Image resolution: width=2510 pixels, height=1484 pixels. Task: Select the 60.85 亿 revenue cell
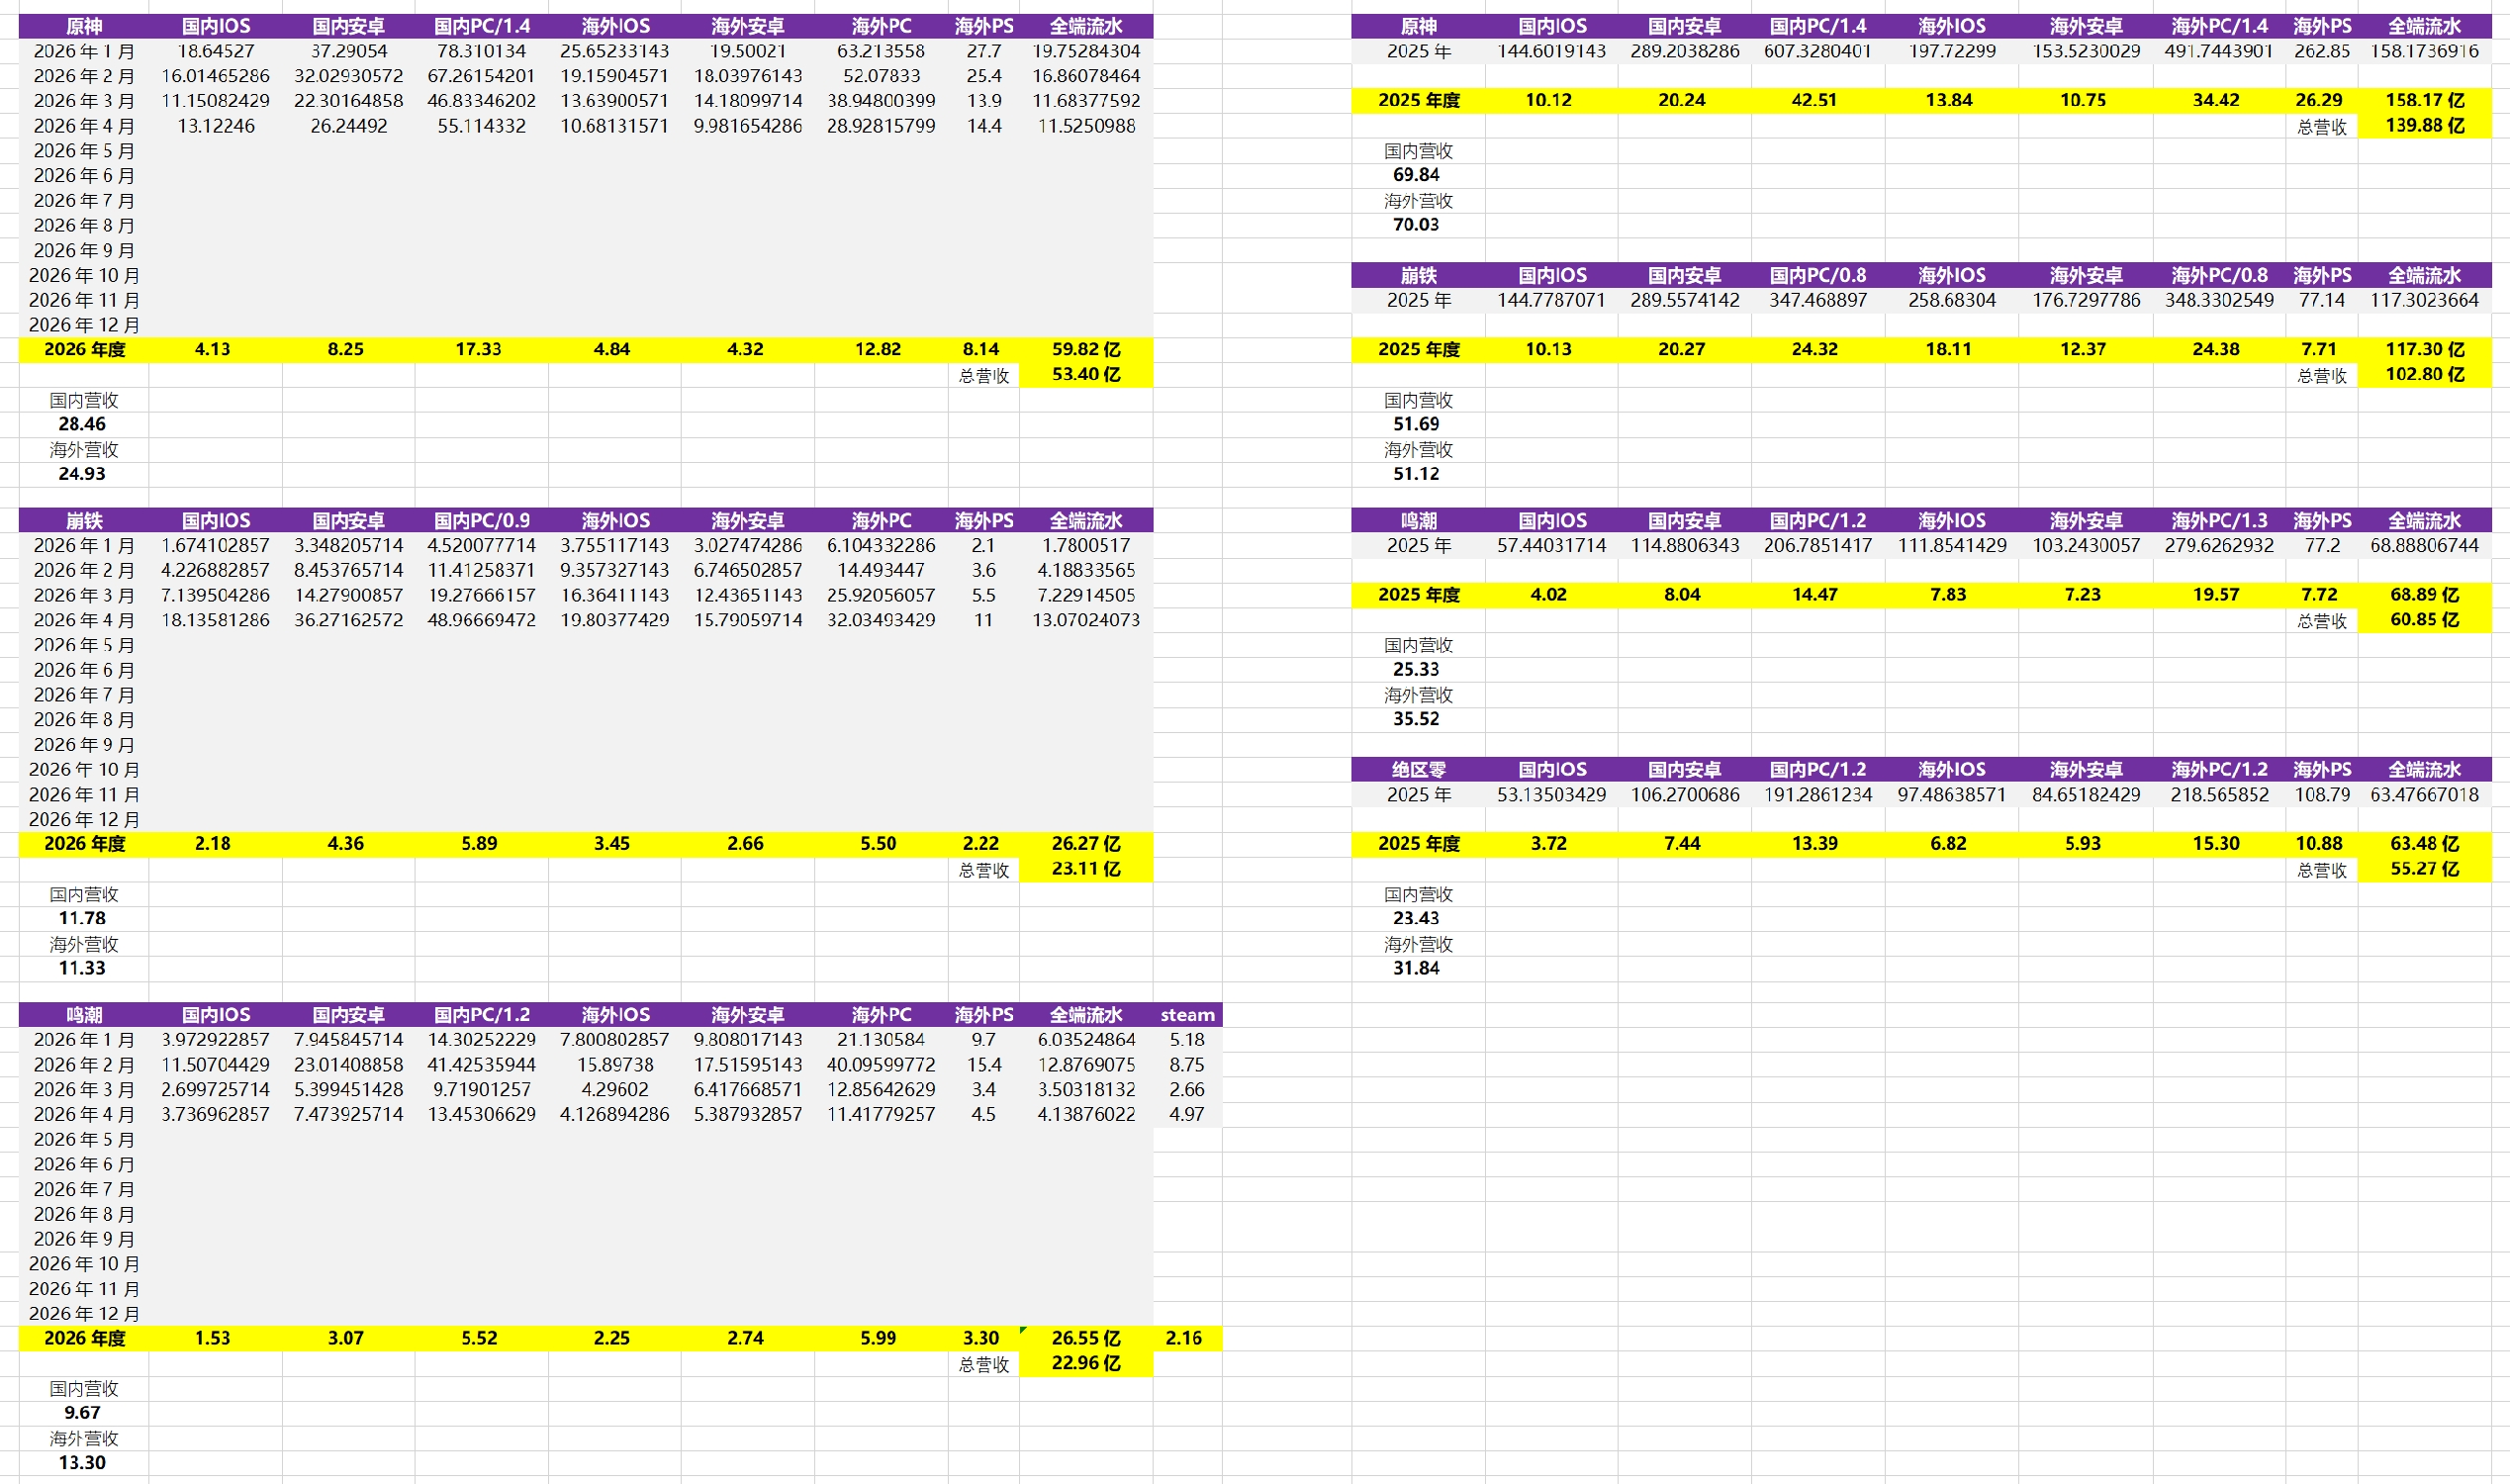[x=2425, y=620]
